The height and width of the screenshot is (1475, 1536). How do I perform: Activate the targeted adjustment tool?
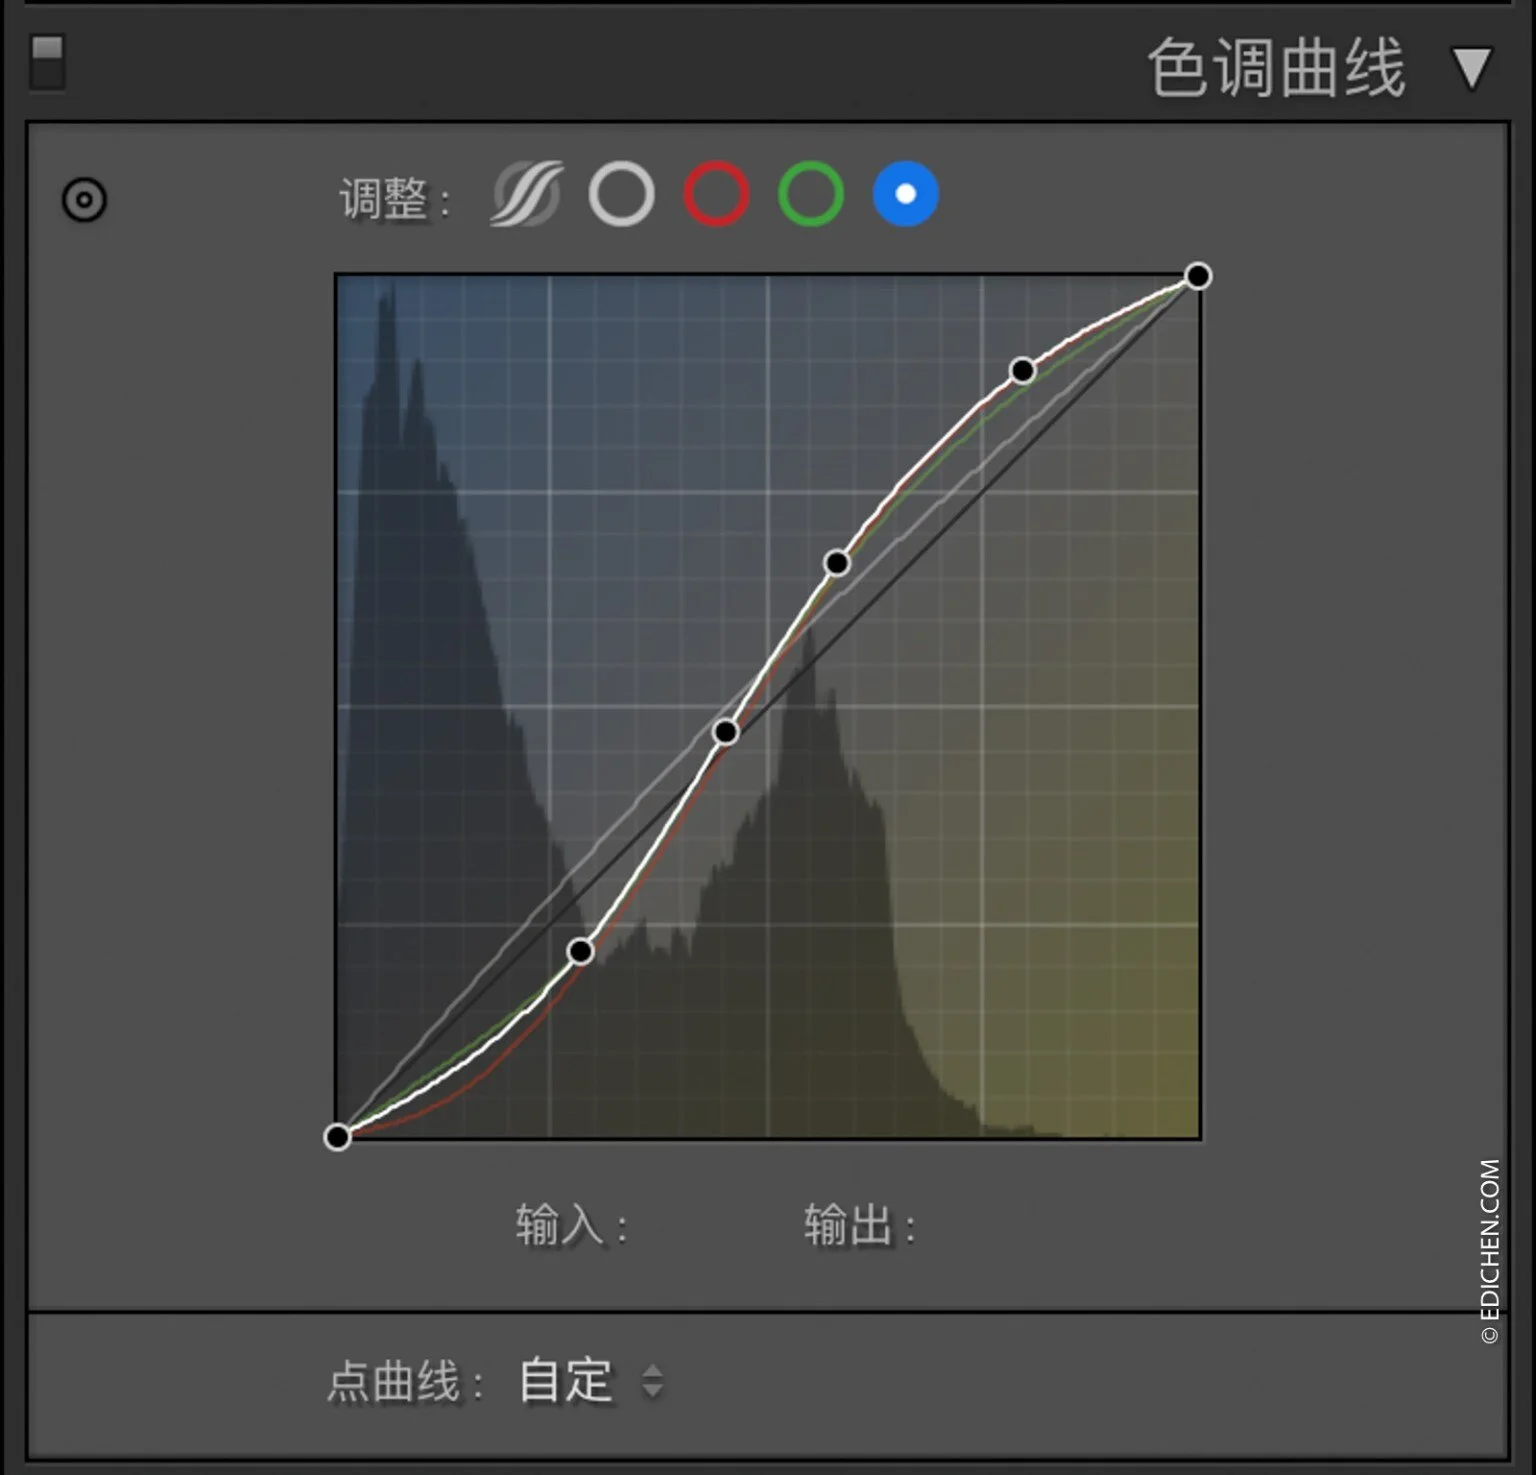84,200
